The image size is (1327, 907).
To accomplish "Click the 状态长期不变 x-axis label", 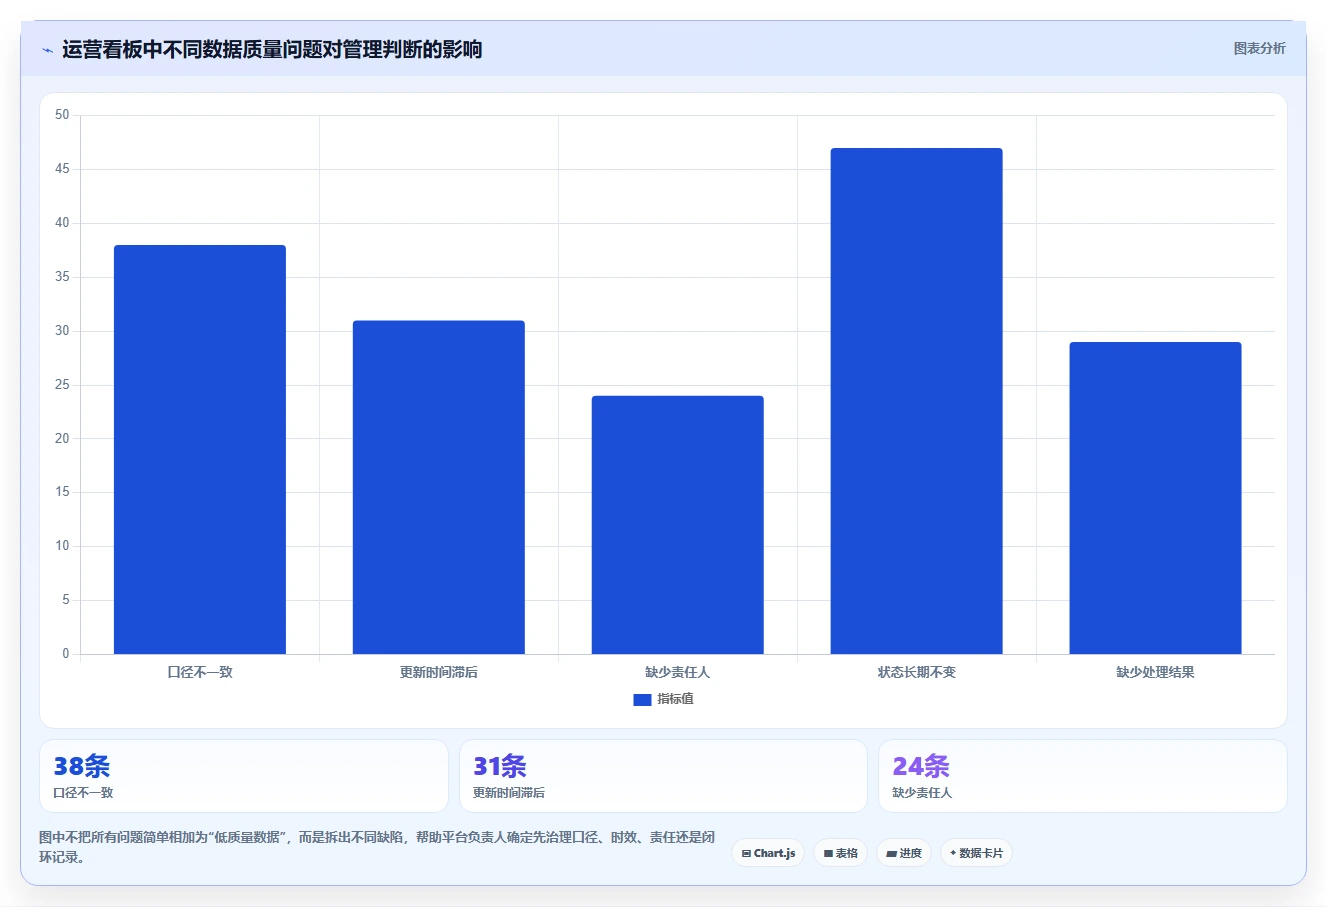I will (x=916, y=672).
